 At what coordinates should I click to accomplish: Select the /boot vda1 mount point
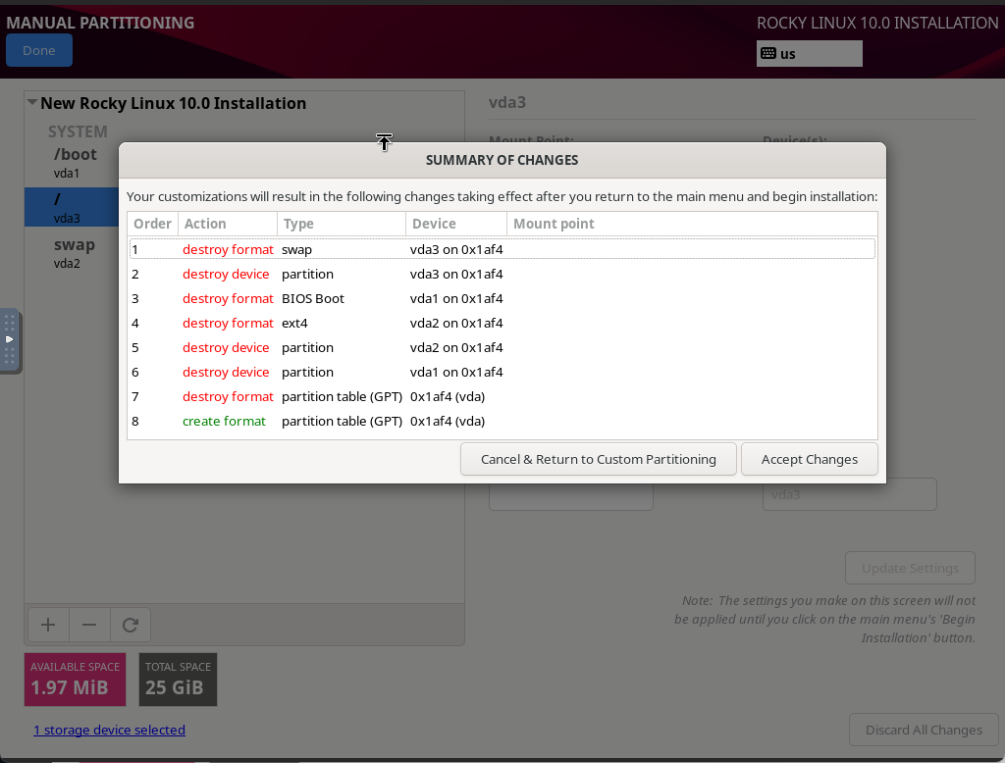point(72,163)
